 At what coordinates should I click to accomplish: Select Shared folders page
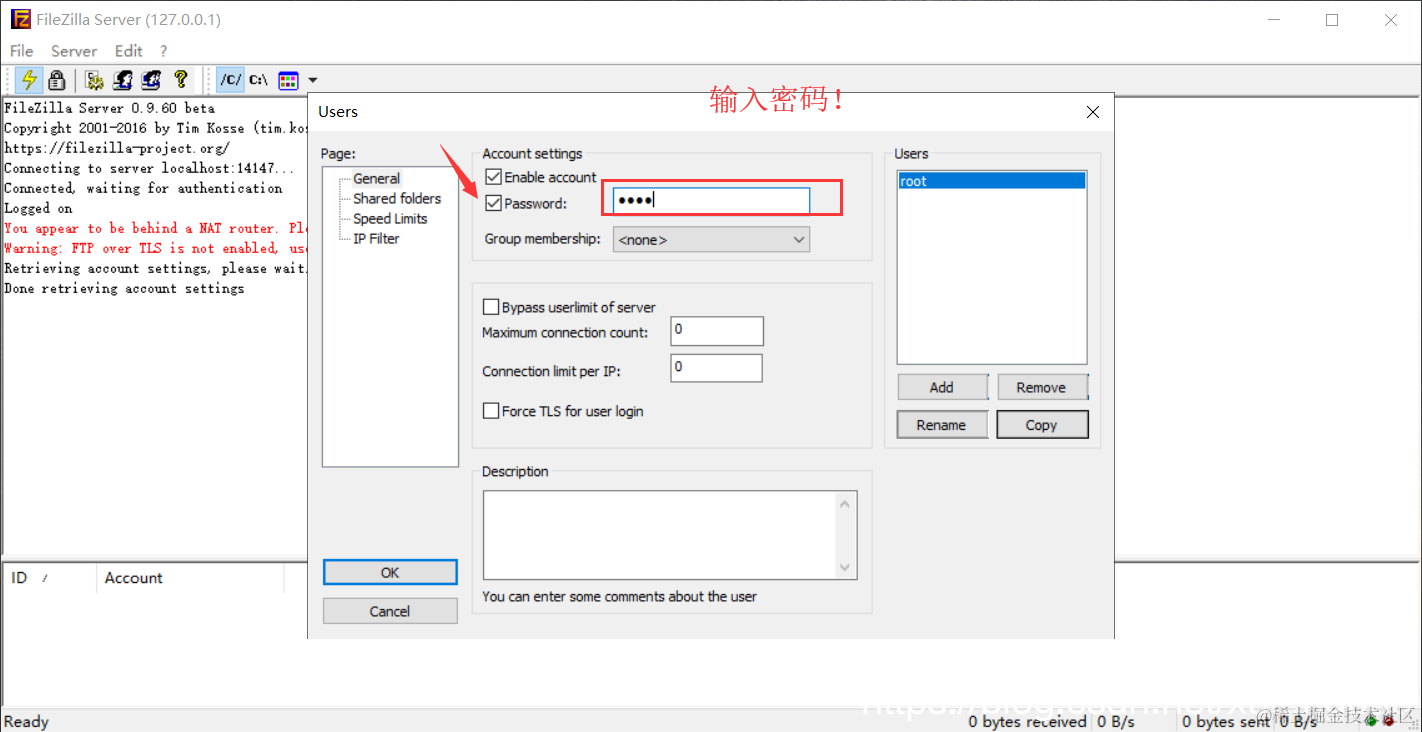[x=397, y=198]
